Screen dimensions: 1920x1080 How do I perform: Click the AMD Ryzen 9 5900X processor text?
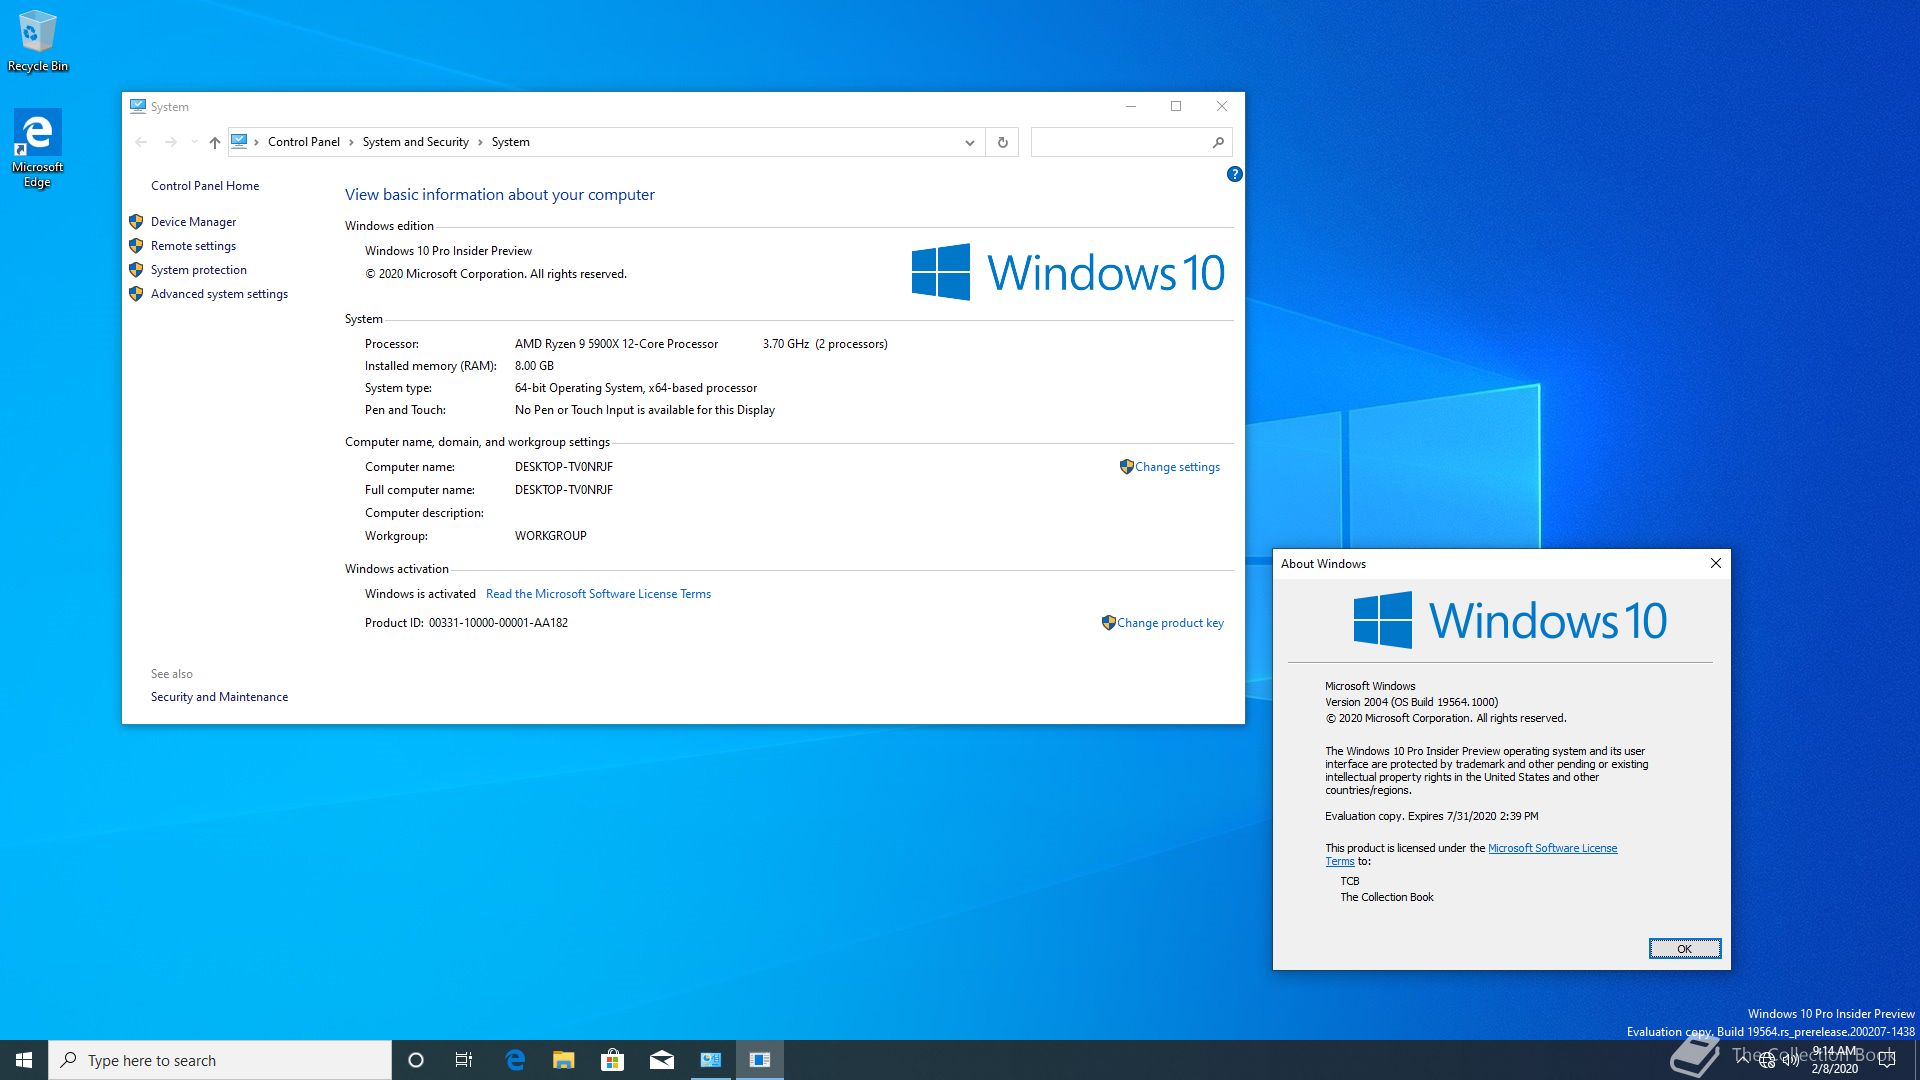click(x=616, y=344)
